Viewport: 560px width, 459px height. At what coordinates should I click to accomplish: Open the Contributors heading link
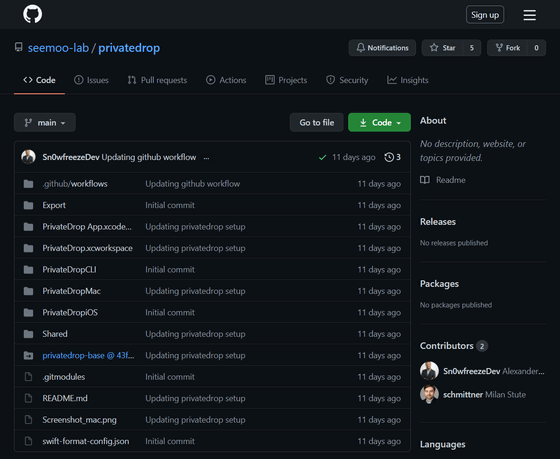click(x=447, y=346)
